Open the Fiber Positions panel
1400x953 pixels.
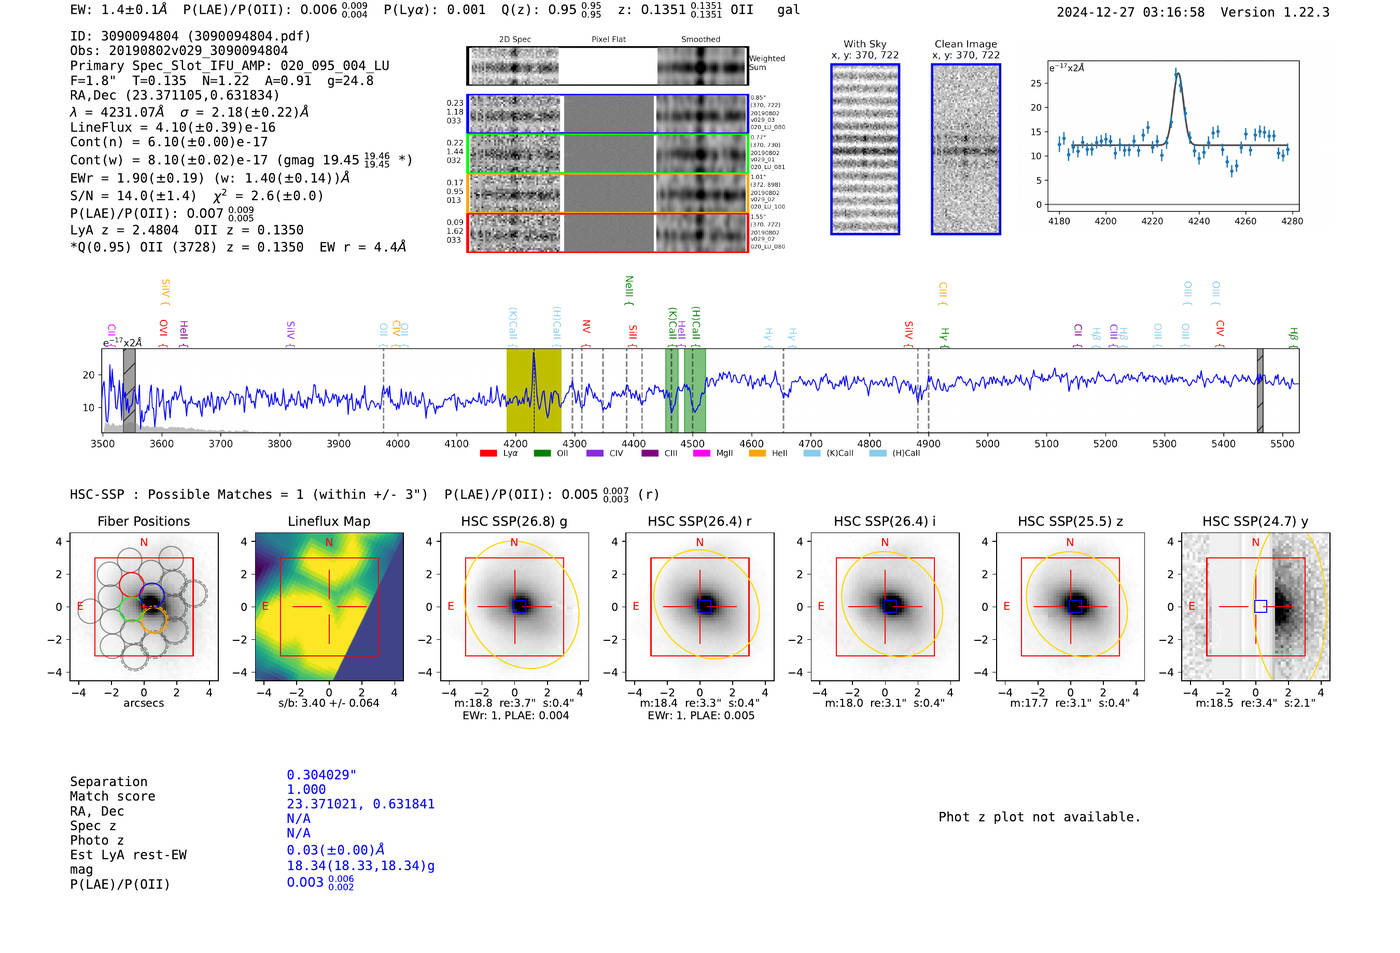click(144, 607)
